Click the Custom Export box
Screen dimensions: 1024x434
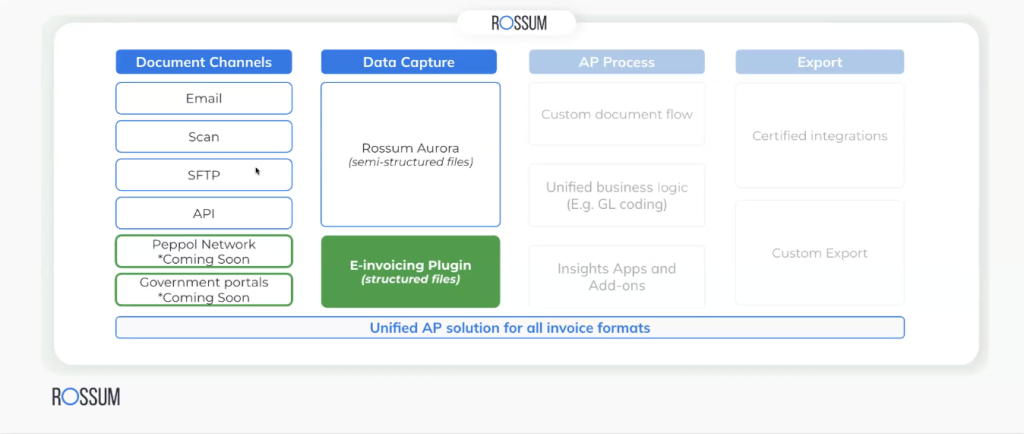pyautogui.click(x=820, y=253)
